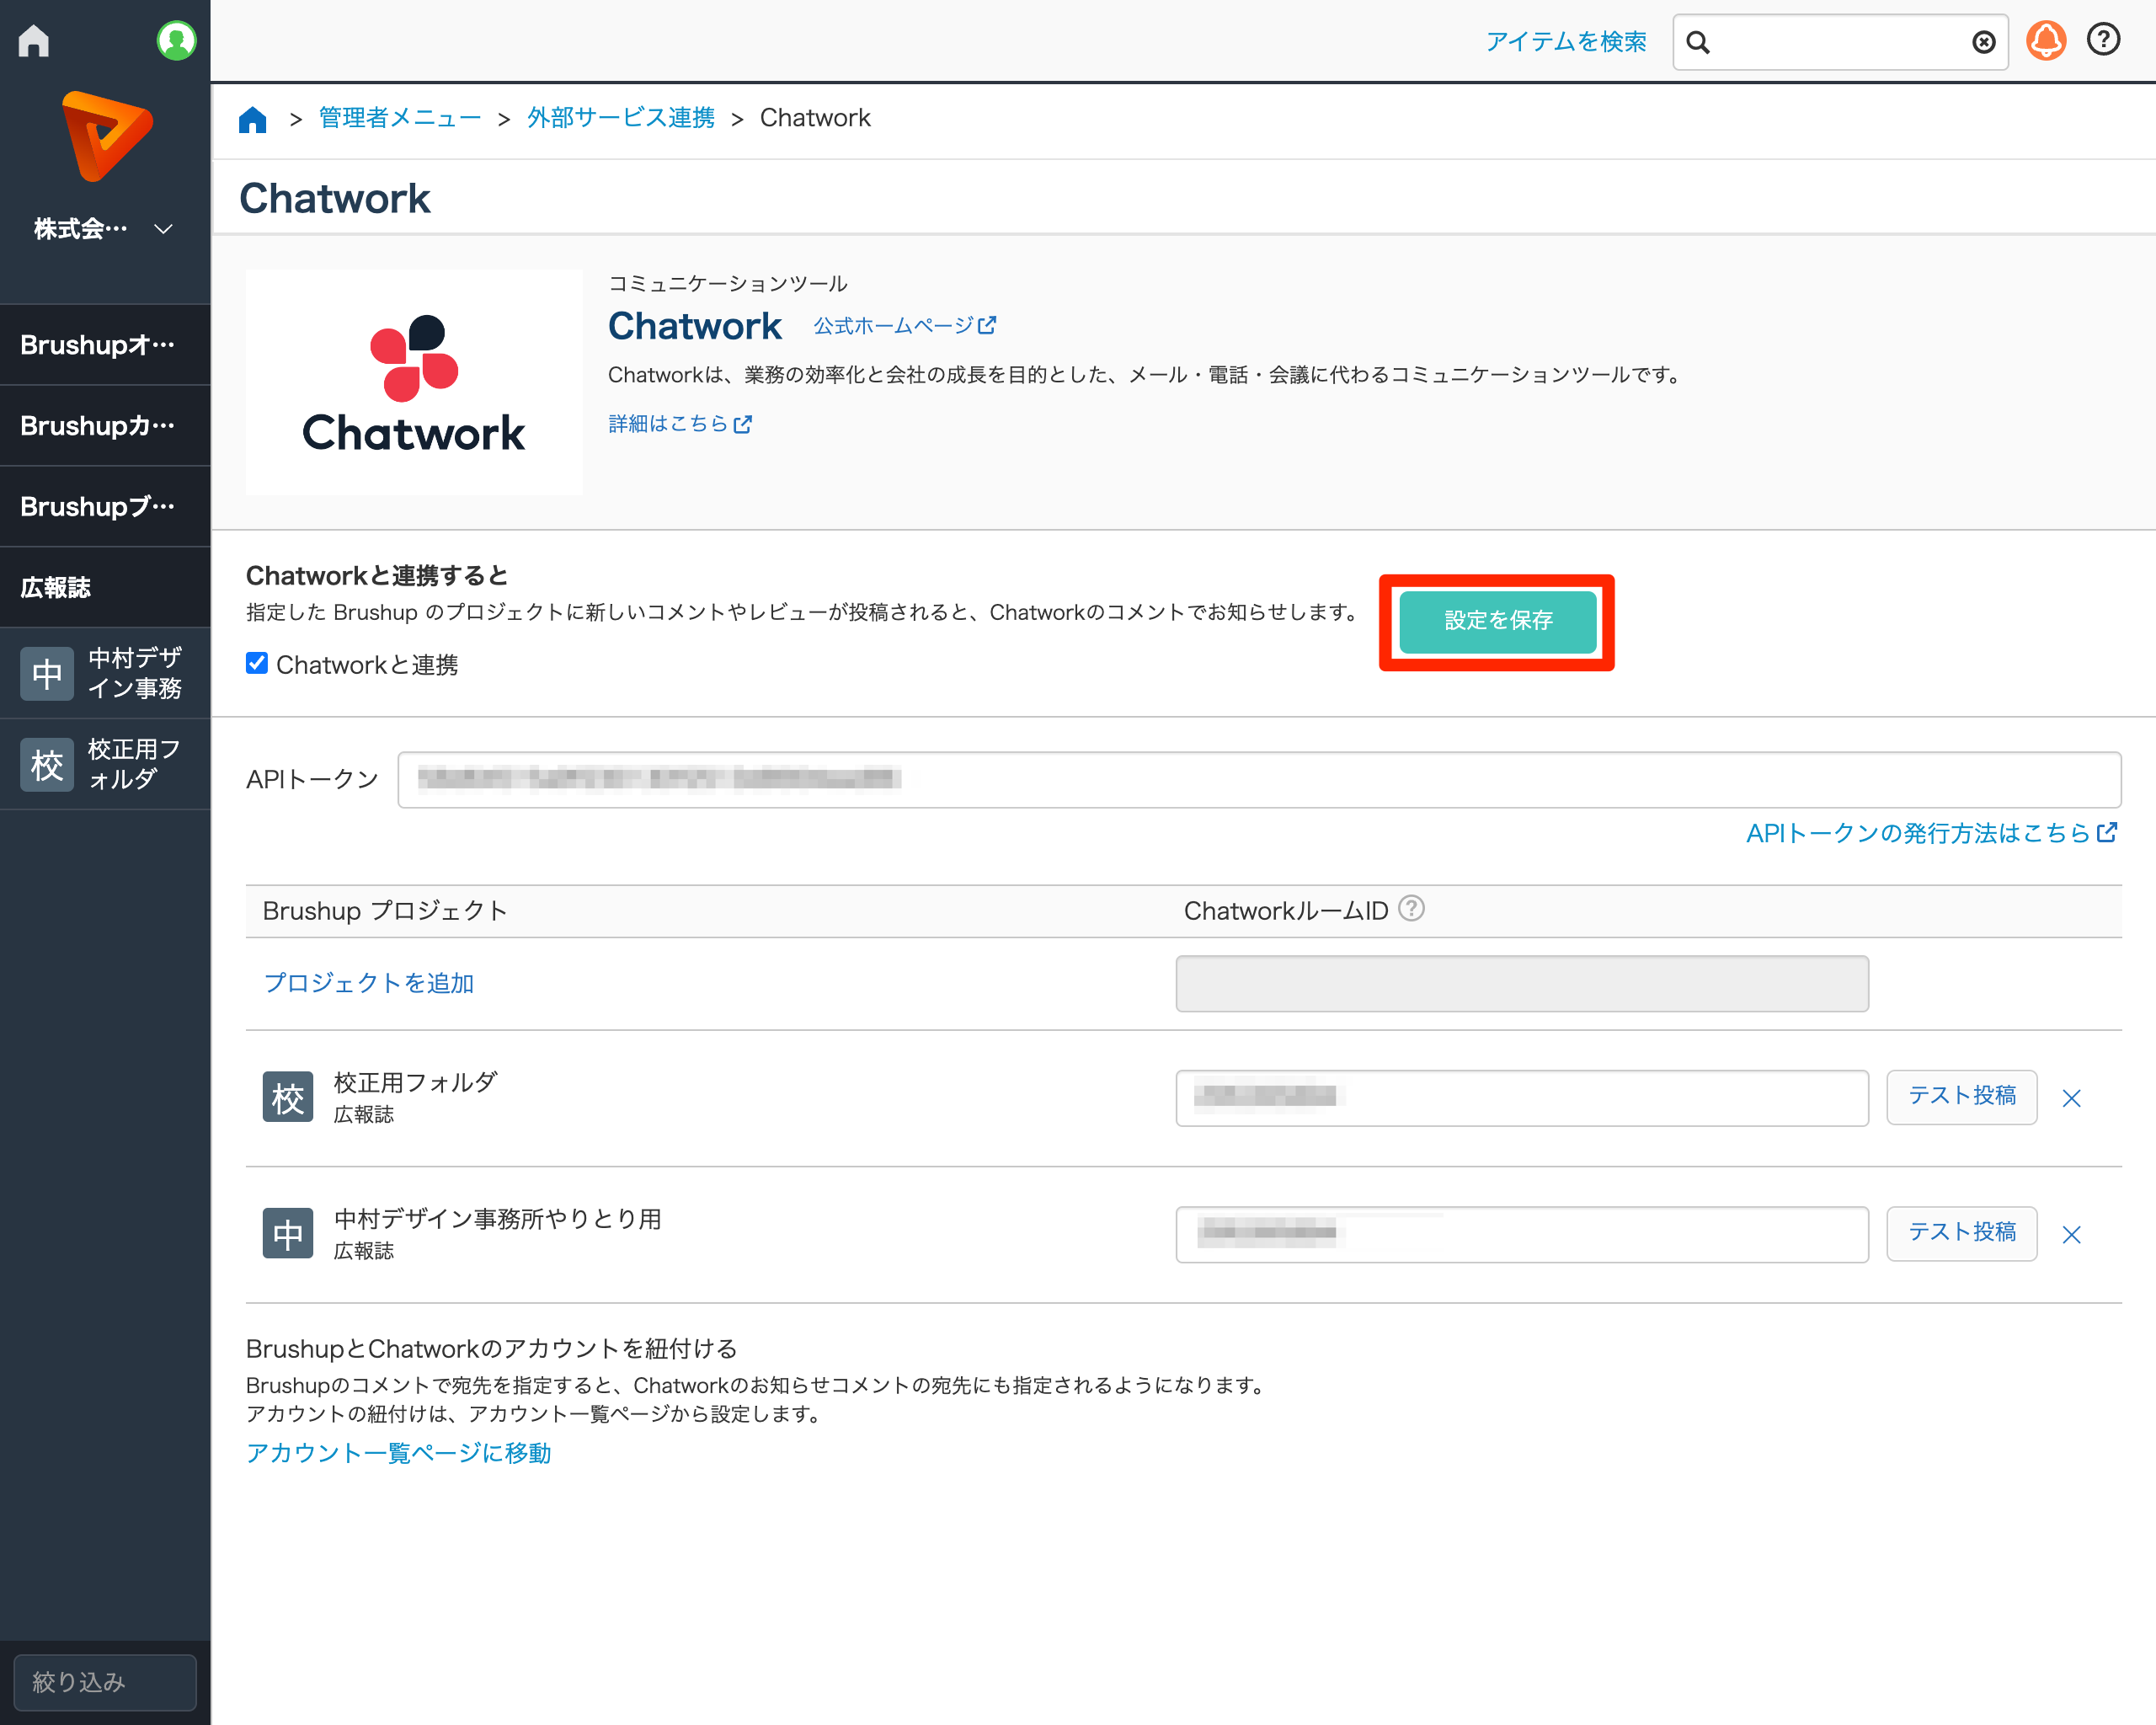Click the プロジェクトを追加 link
The width and height of the screenshot is (2156, 1725).
[369, 983]
